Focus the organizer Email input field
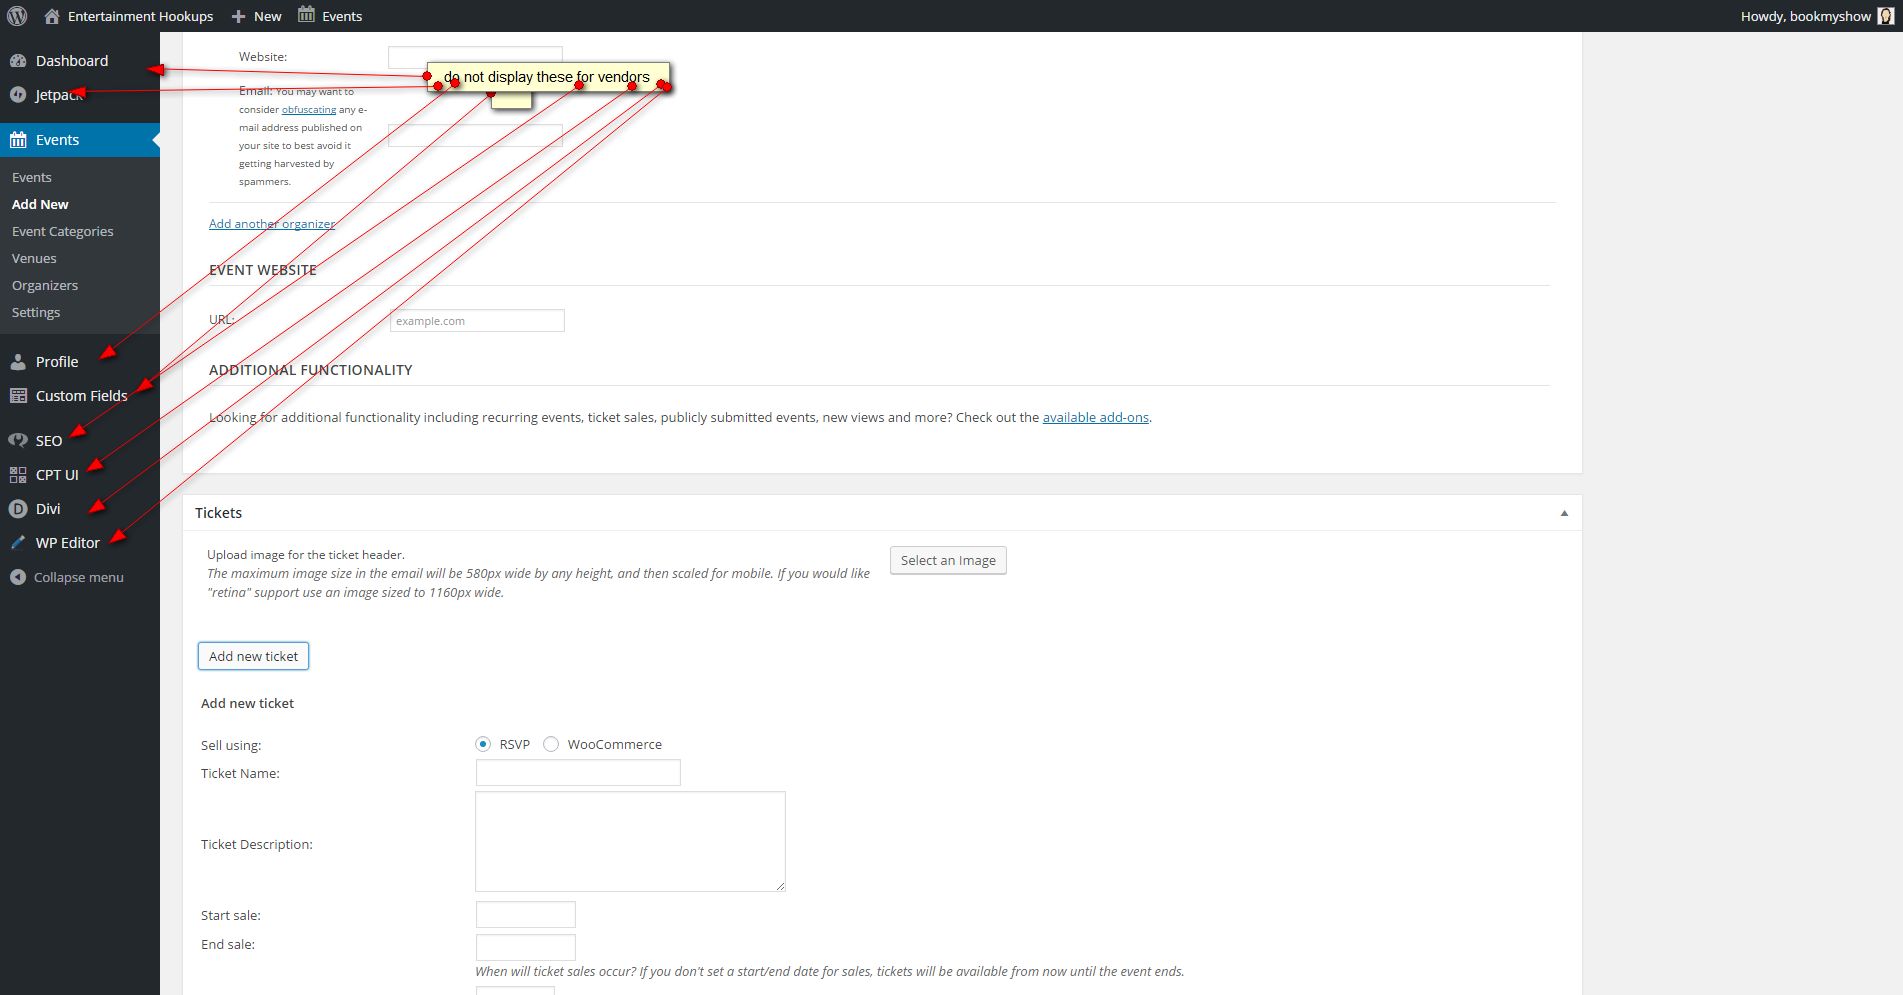Viewport: 1903px width, 995px height. pos(475,135)
